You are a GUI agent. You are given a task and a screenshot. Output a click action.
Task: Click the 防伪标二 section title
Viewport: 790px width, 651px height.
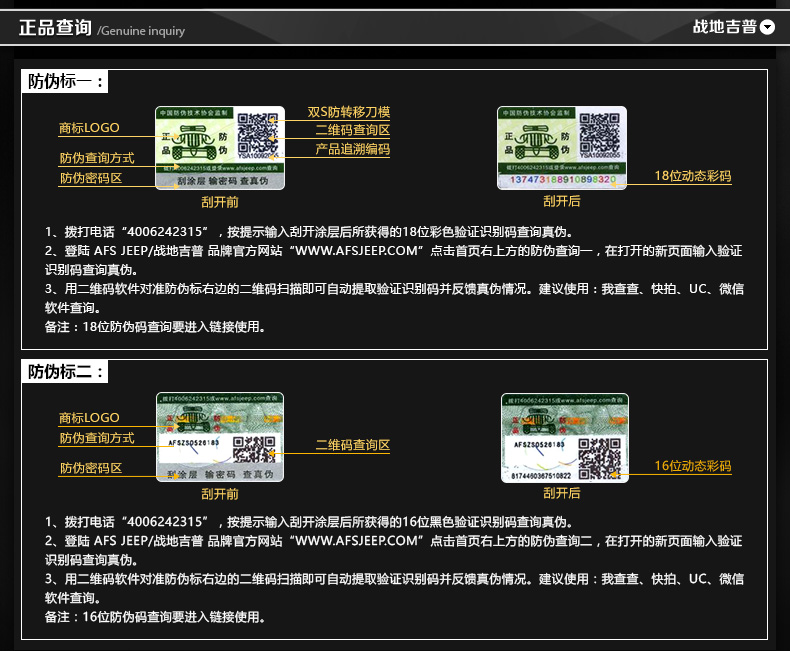(x=65, y=372)
